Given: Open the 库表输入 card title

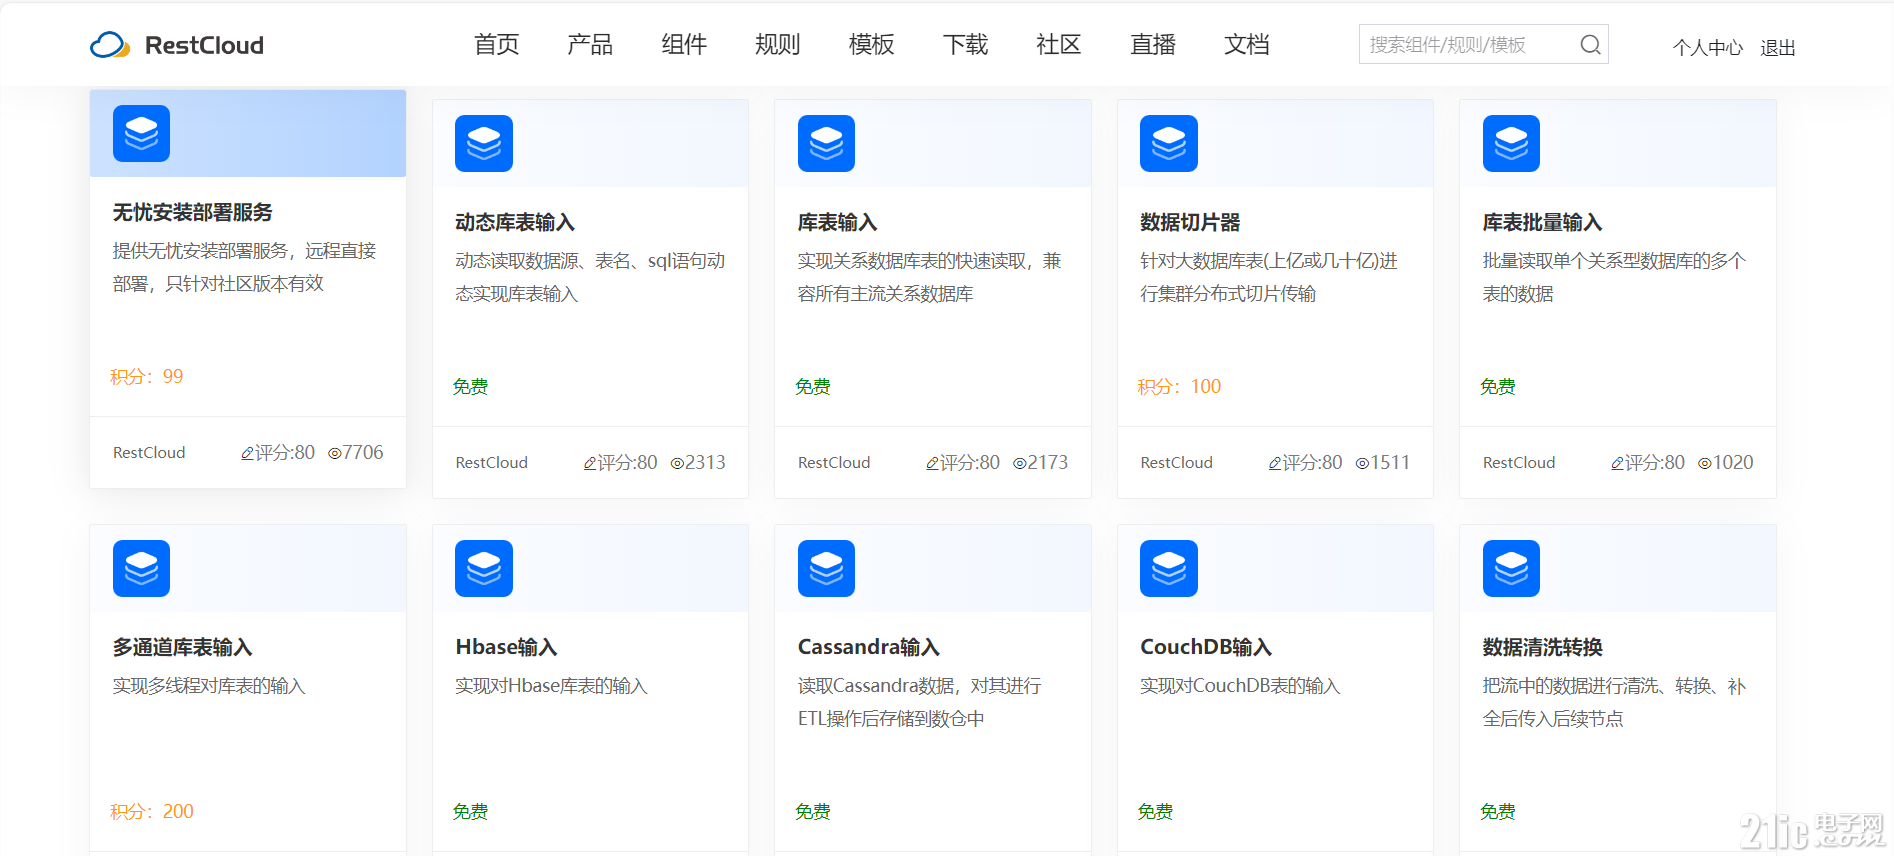Looking at the screenshot, I should click(838, 222).
